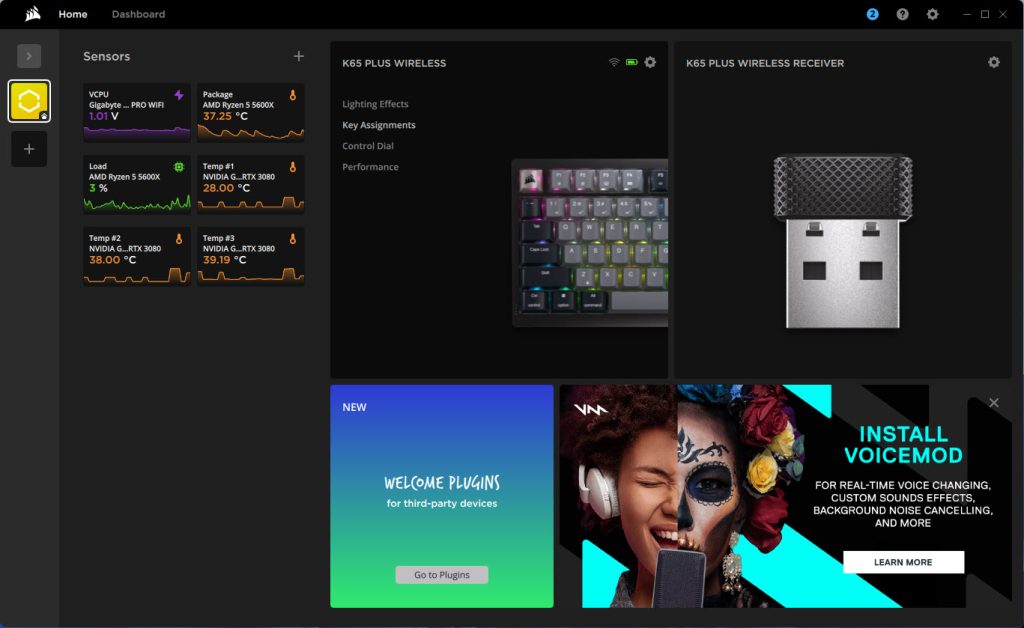Click the Go to Plugins button

441,574
